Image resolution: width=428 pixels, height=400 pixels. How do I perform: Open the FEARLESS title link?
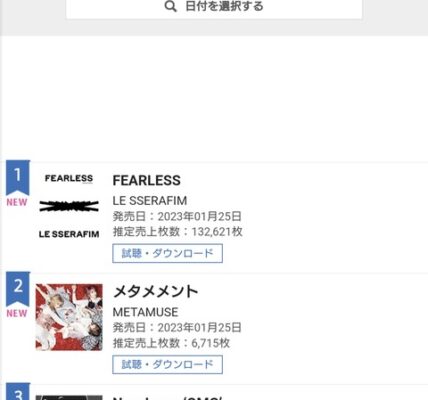tap(147, 180)
